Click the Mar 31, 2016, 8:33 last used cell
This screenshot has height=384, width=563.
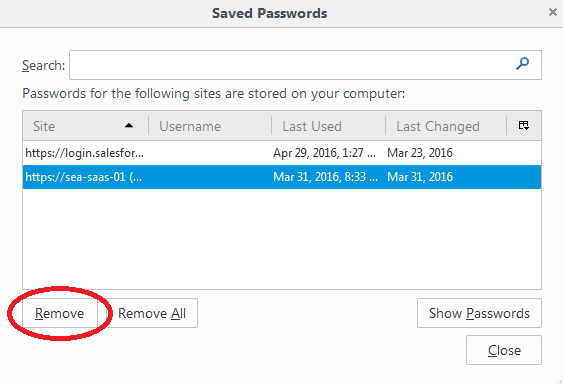tap(325, 177)
